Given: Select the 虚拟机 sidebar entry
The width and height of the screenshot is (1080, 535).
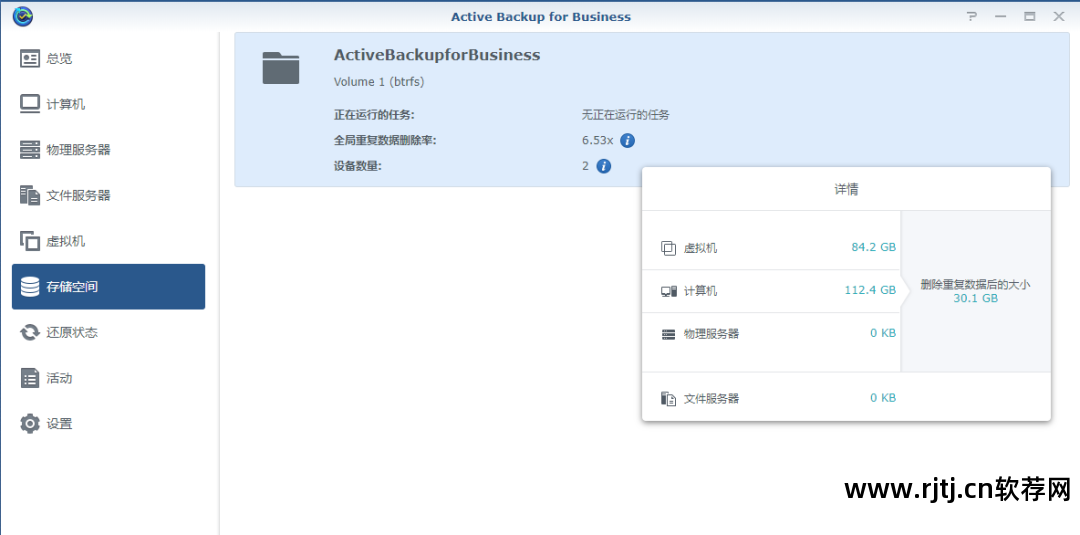Looking at the screenshot, I should 108,241.
